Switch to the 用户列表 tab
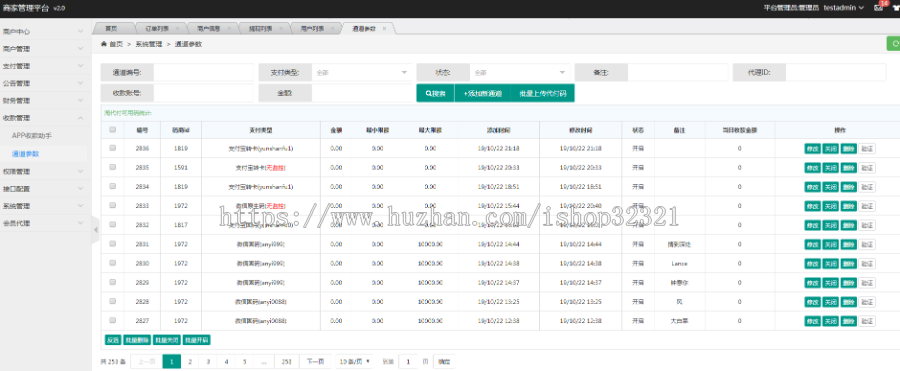The width and height of the screenshot is (900, 371). pos(312,28)
